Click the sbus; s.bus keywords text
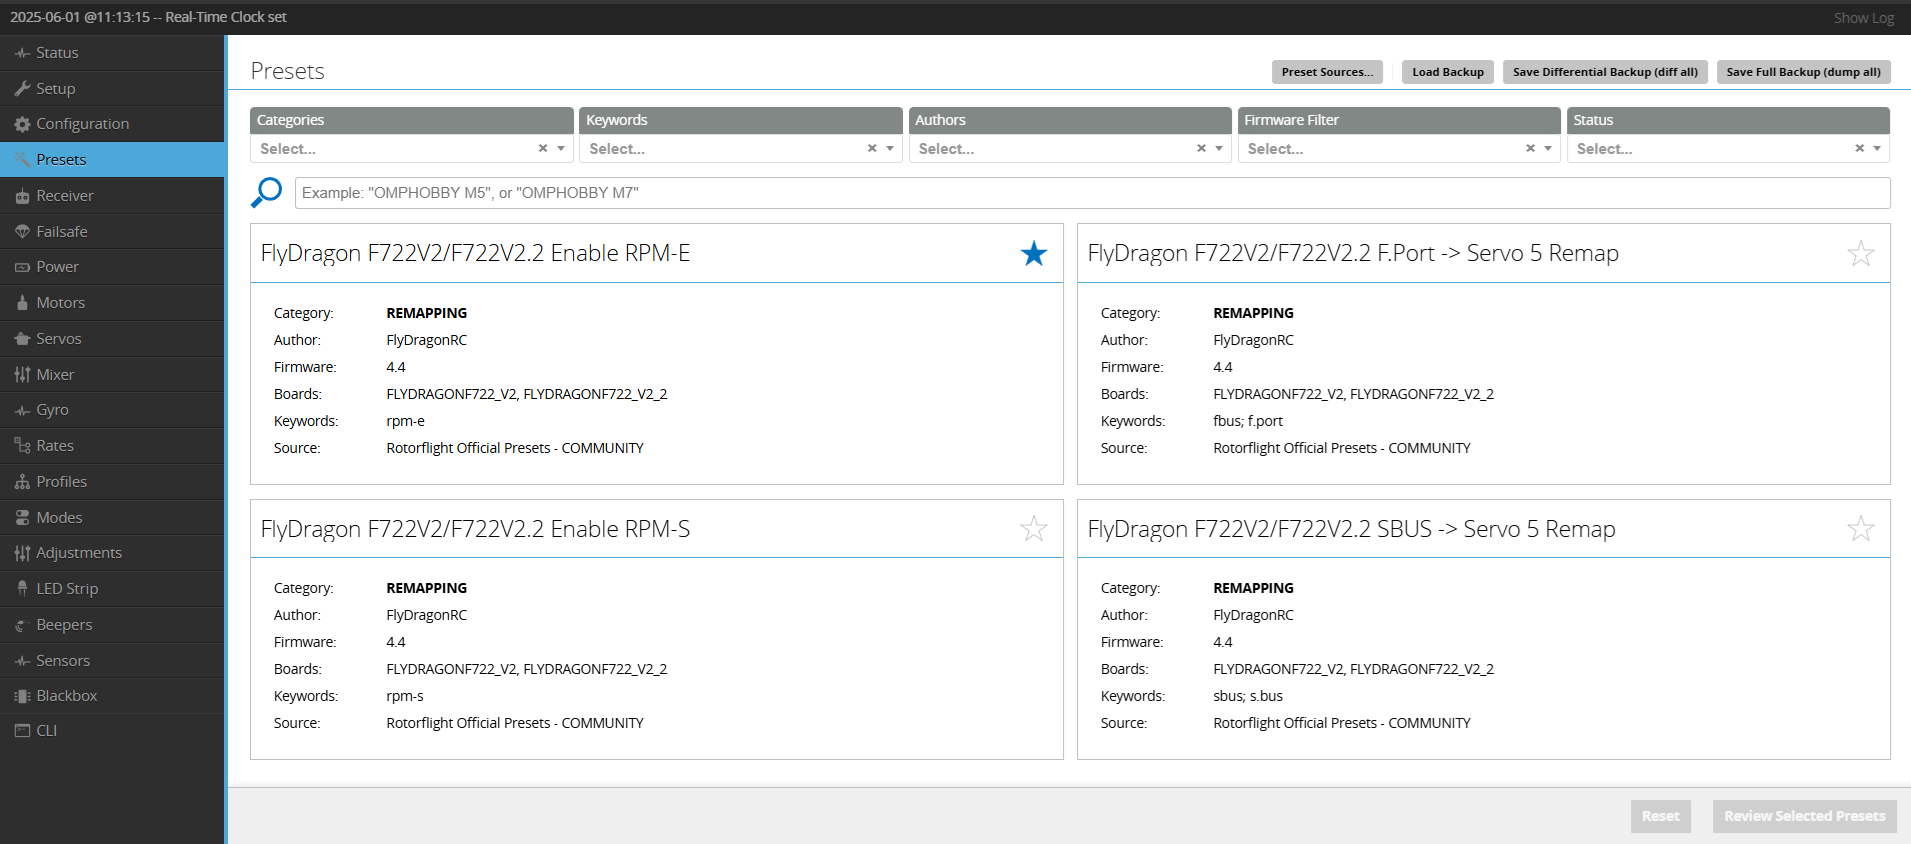1911x844 pixels. click(1248, 696)
